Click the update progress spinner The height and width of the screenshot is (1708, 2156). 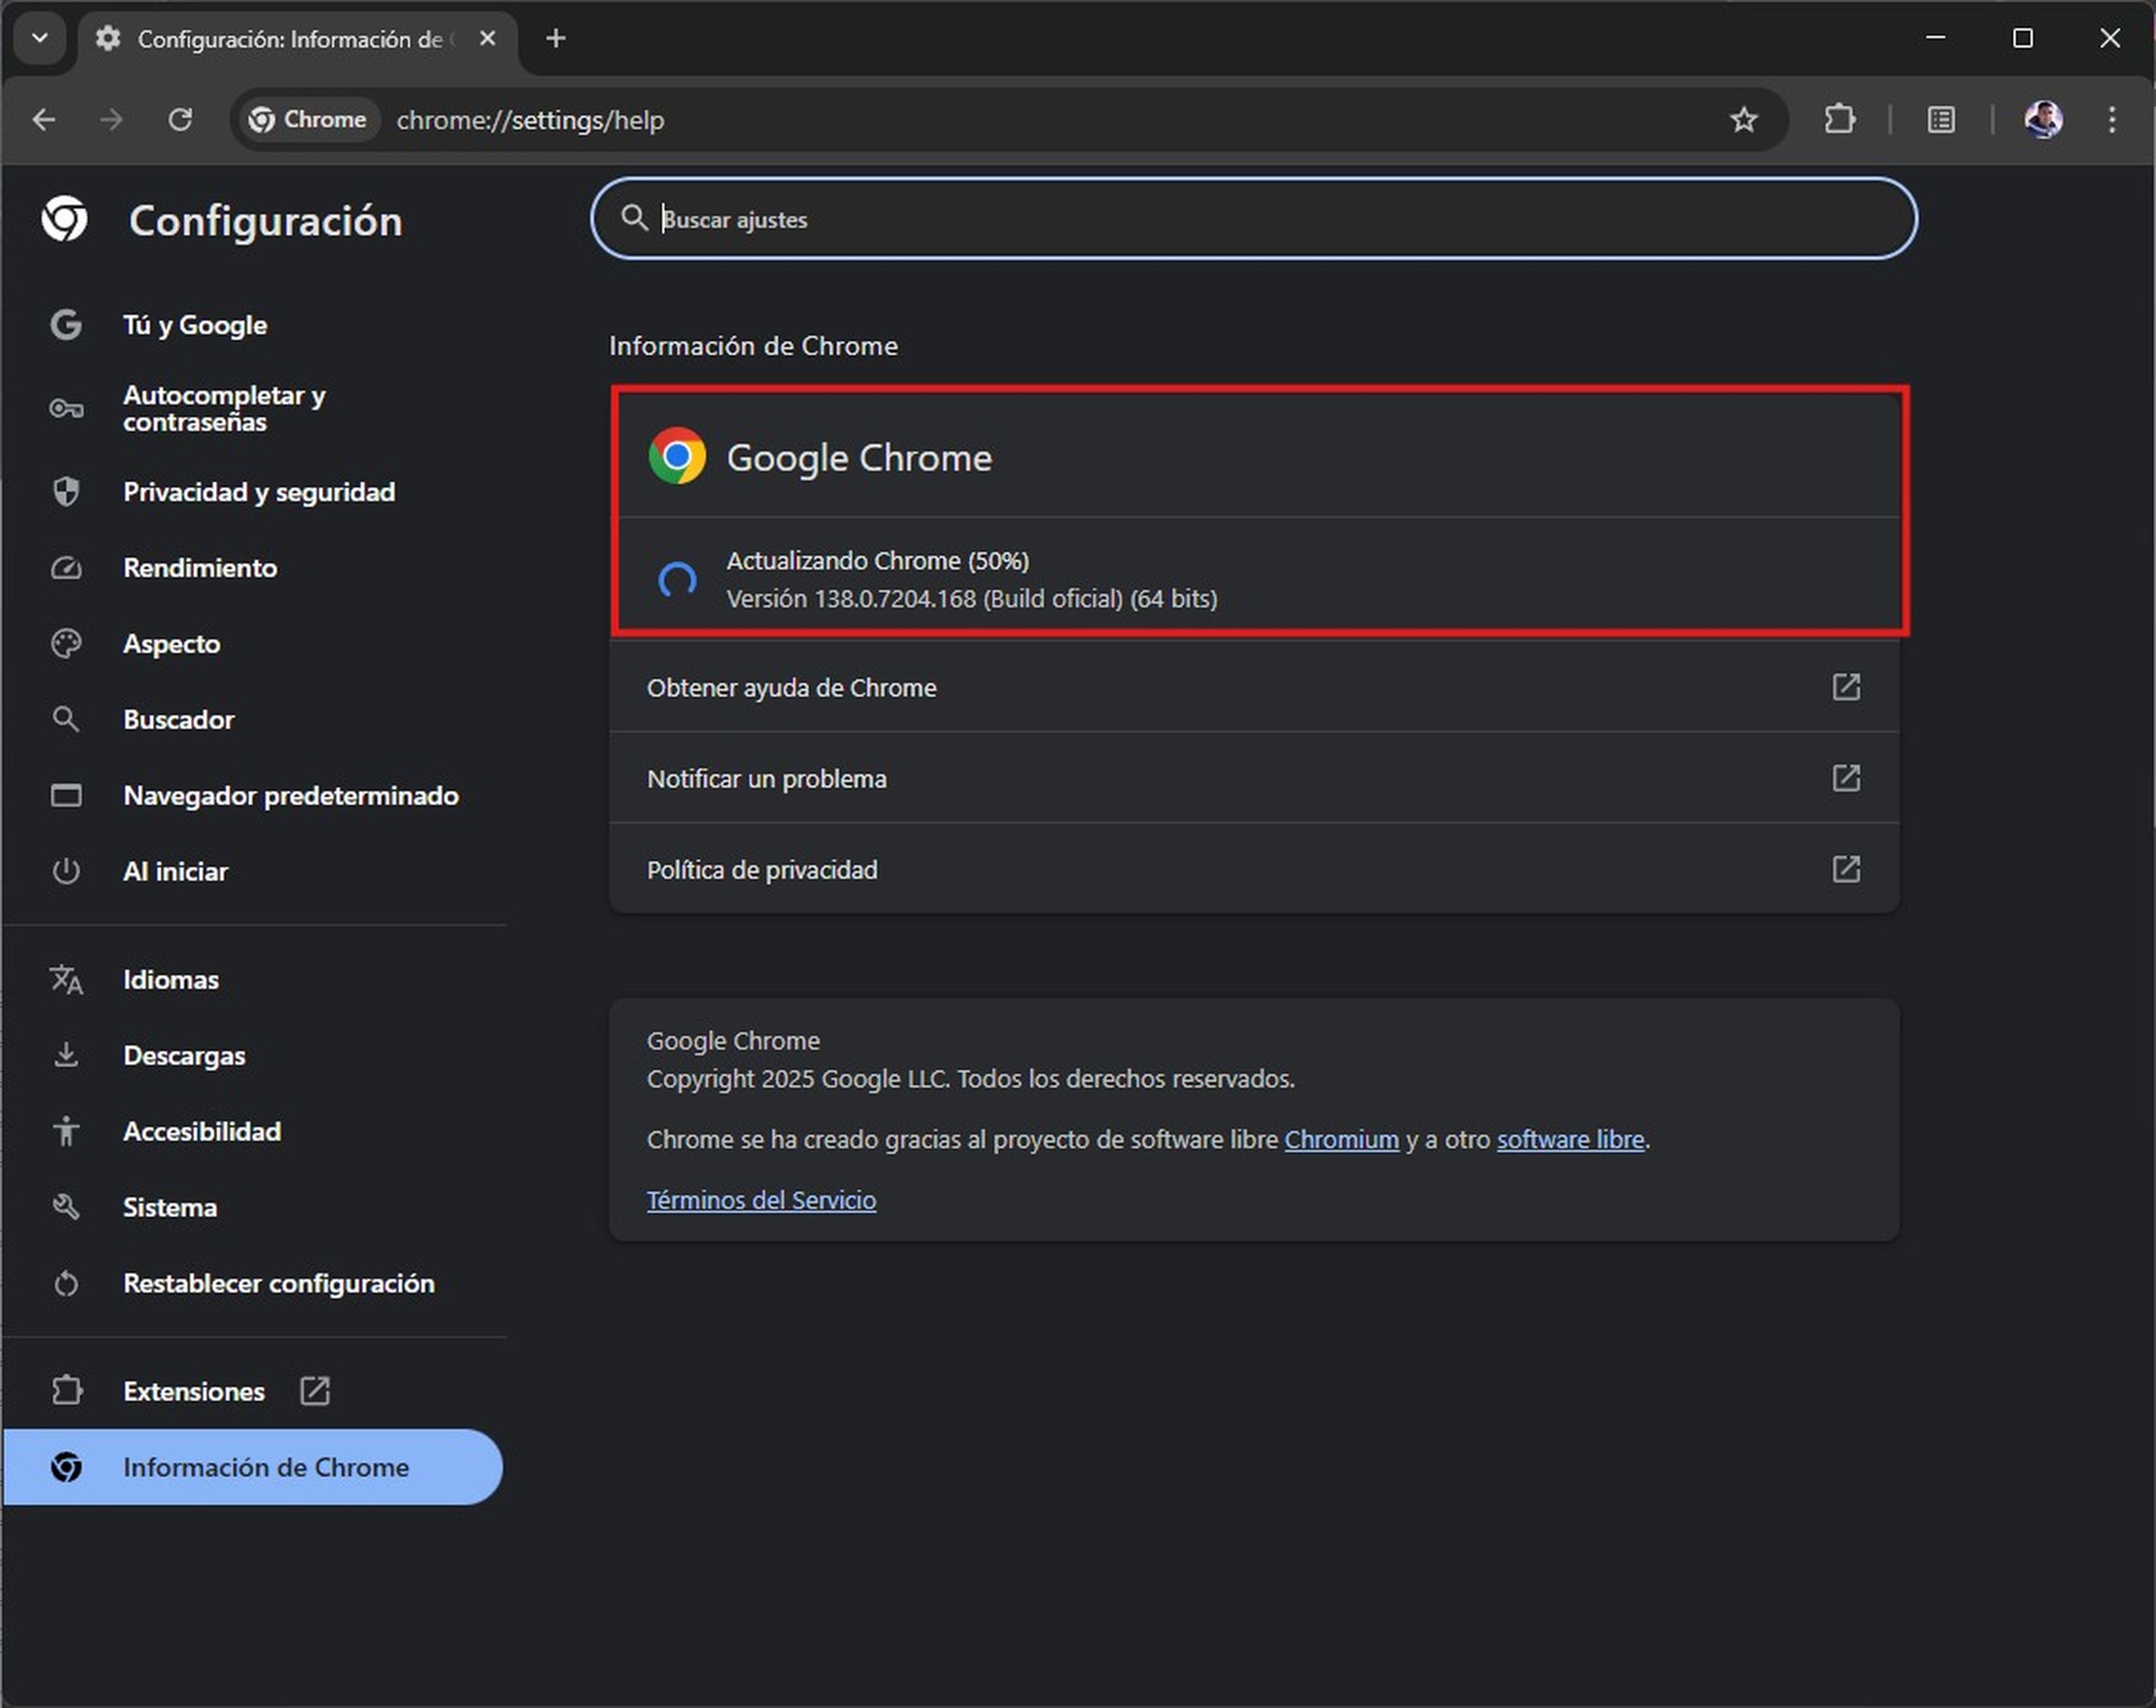pos(677,580)
